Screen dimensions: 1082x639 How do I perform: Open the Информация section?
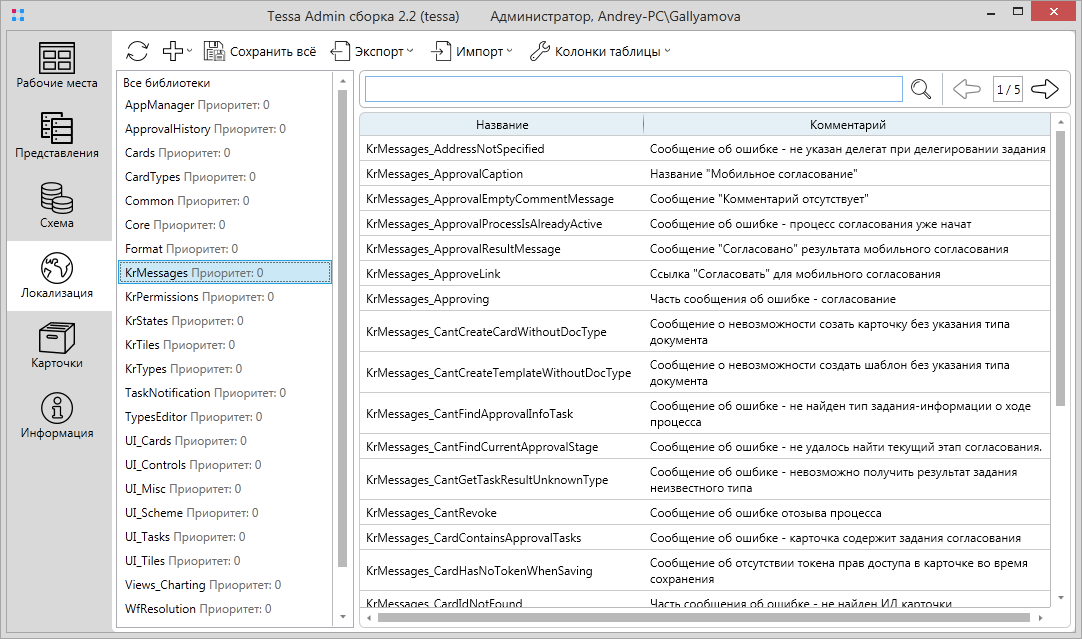57,416
